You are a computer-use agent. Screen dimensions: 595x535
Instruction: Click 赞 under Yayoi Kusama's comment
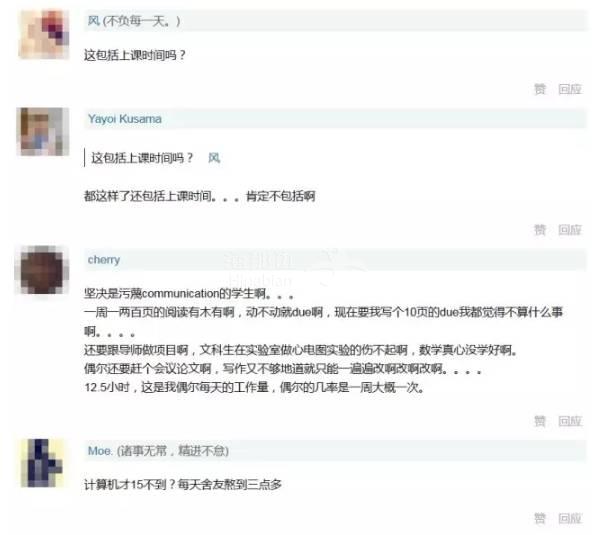point(540,230)
